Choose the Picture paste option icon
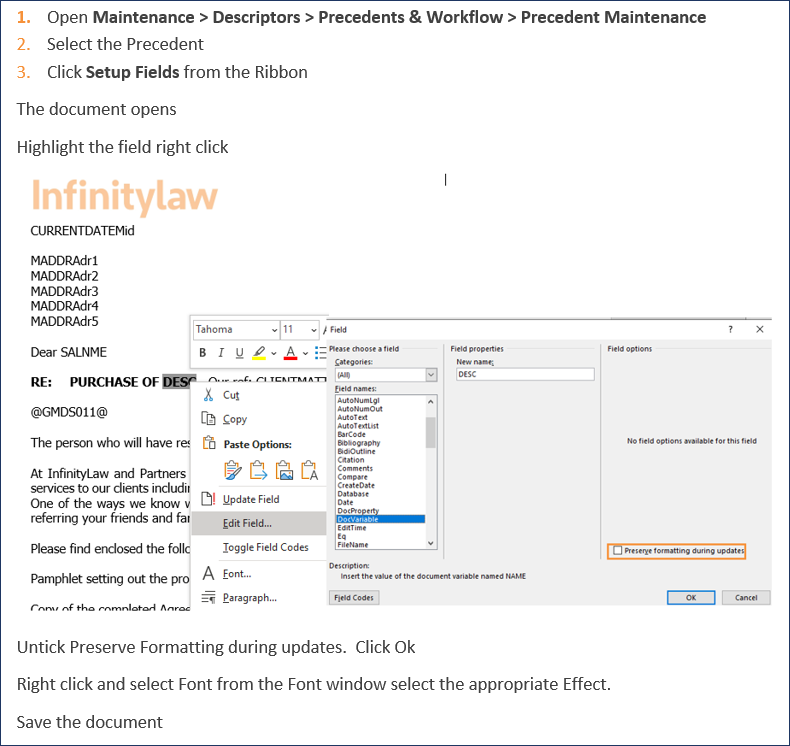This screenshot has width=790, height=746. (x=283, y=470)
